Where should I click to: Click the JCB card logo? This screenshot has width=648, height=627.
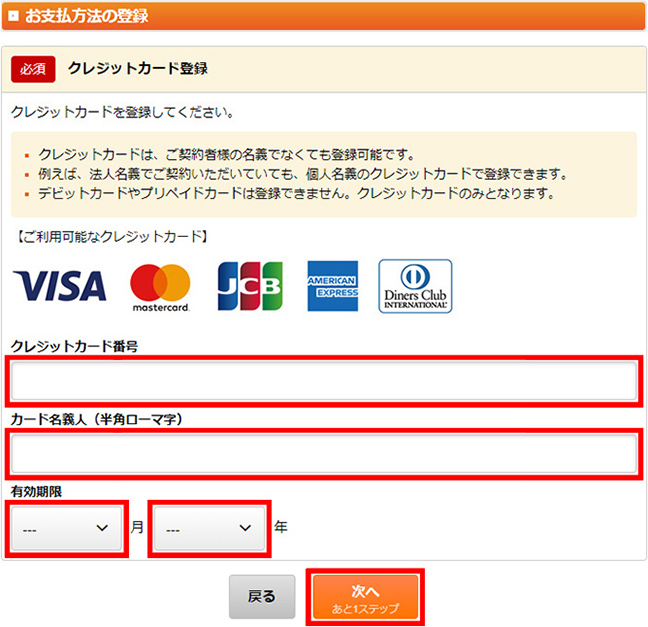pos(250,286)
